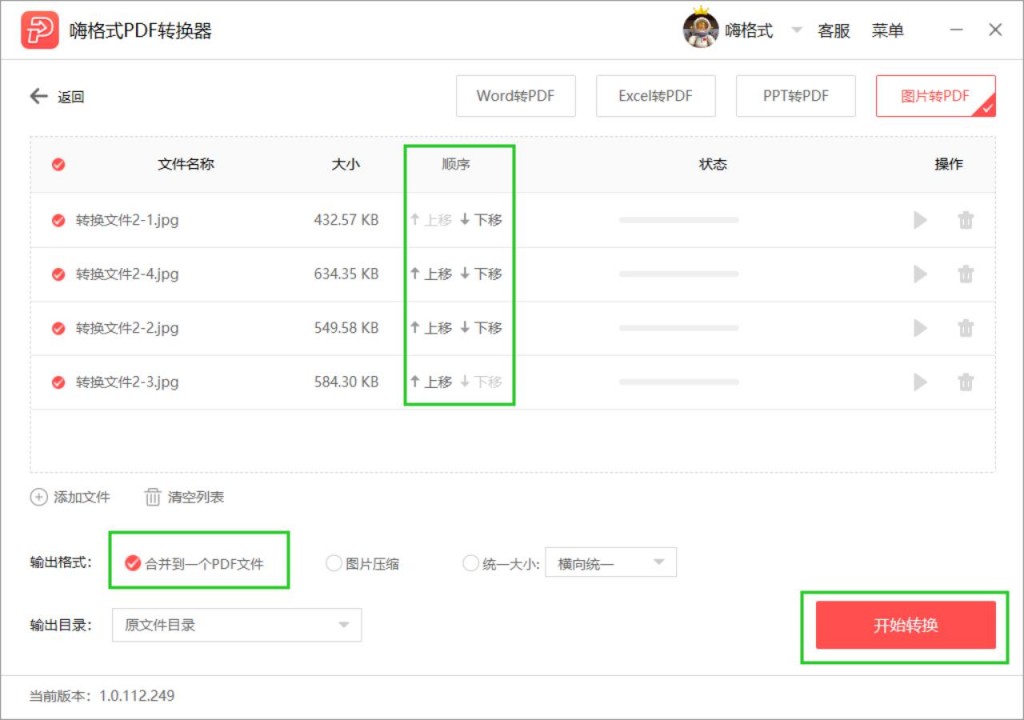Select 统一大小 radio option
Viewport: 1024px width, 720px height.
pos(470,563)
